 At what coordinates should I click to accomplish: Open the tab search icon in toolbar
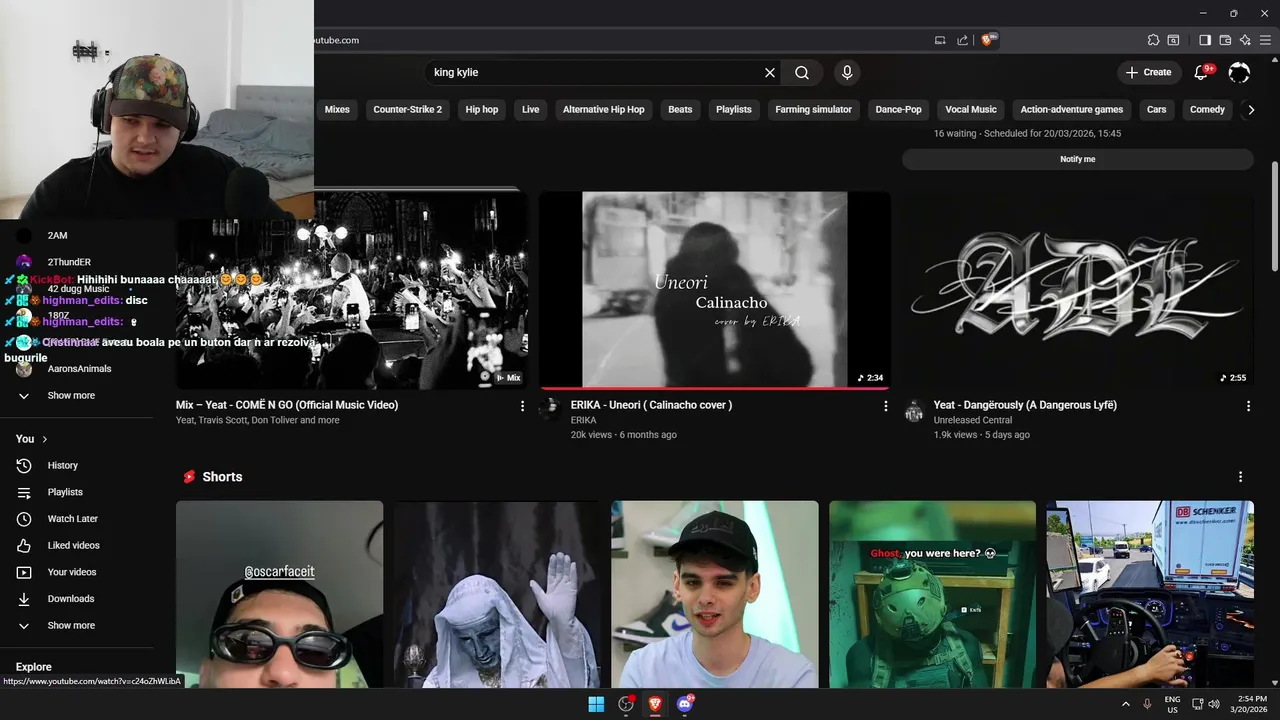1173,40
